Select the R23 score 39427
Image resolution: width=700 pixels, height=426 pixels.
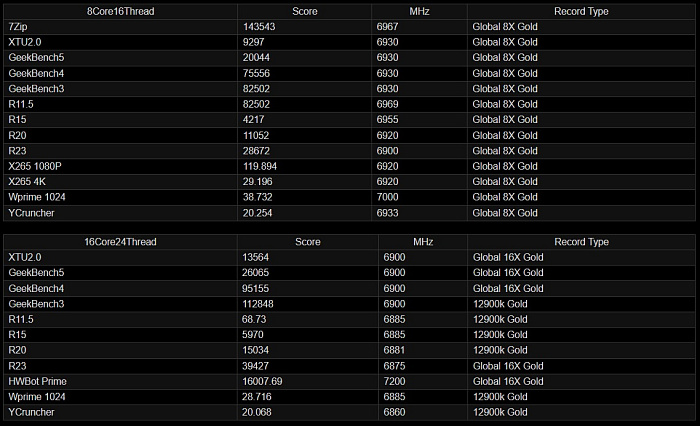tap(255, 366)
